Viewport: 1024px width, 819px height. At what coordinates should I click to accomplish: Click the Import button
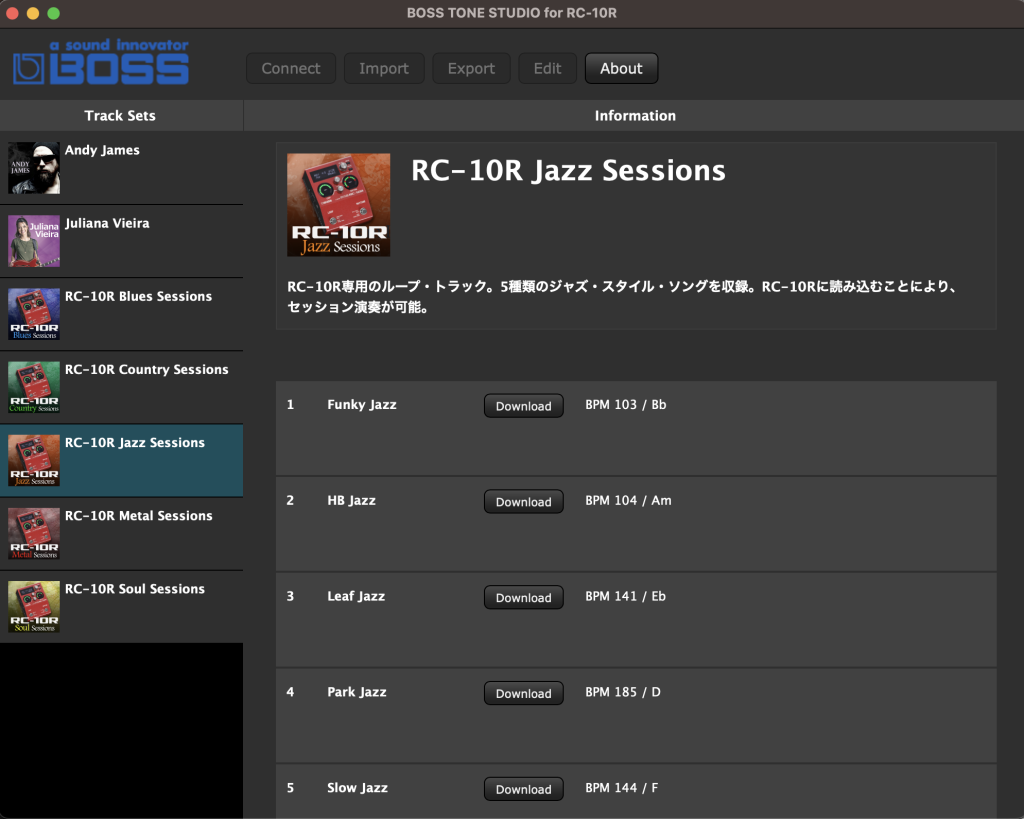(384, 69)
